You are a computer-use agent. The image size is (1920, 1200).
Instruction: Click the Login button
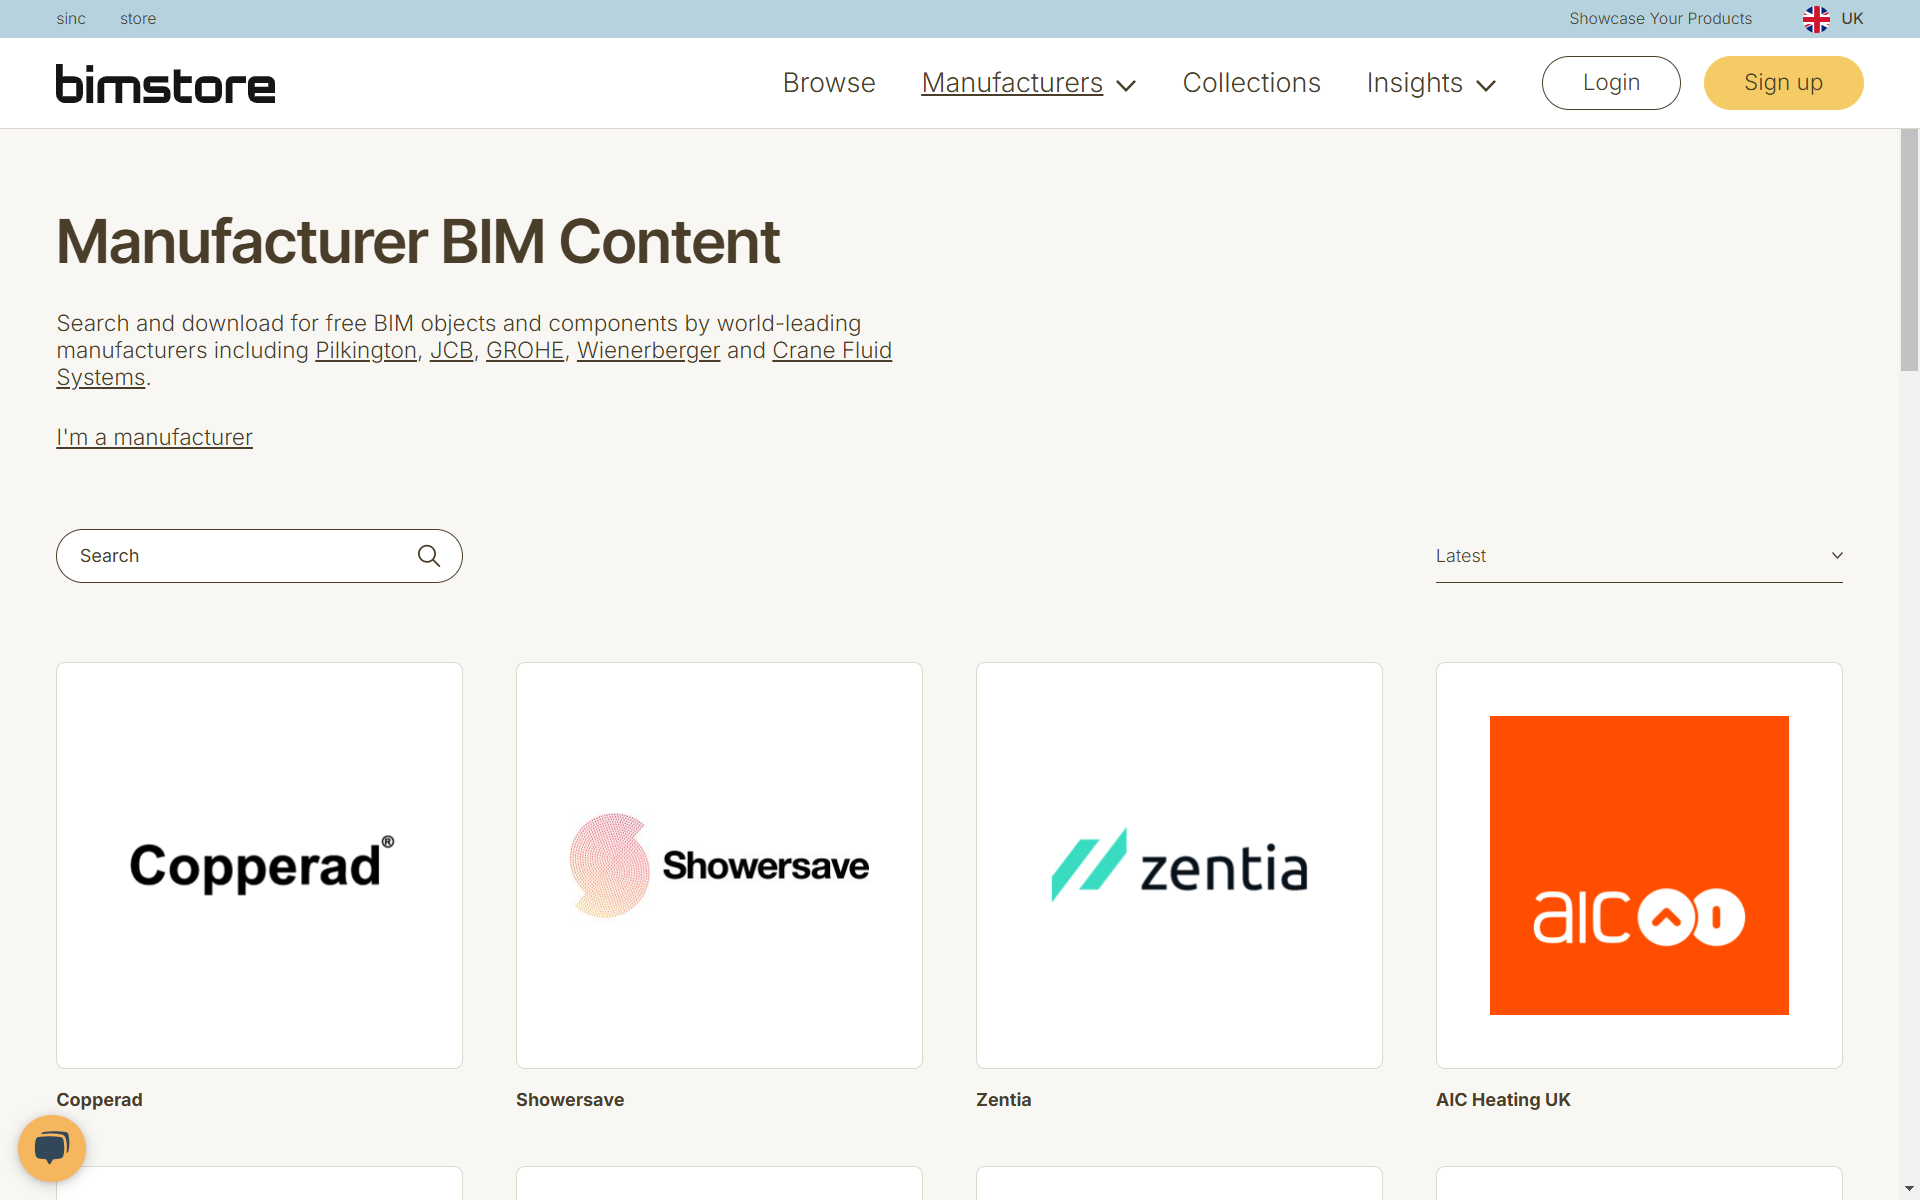[1611, 83]
